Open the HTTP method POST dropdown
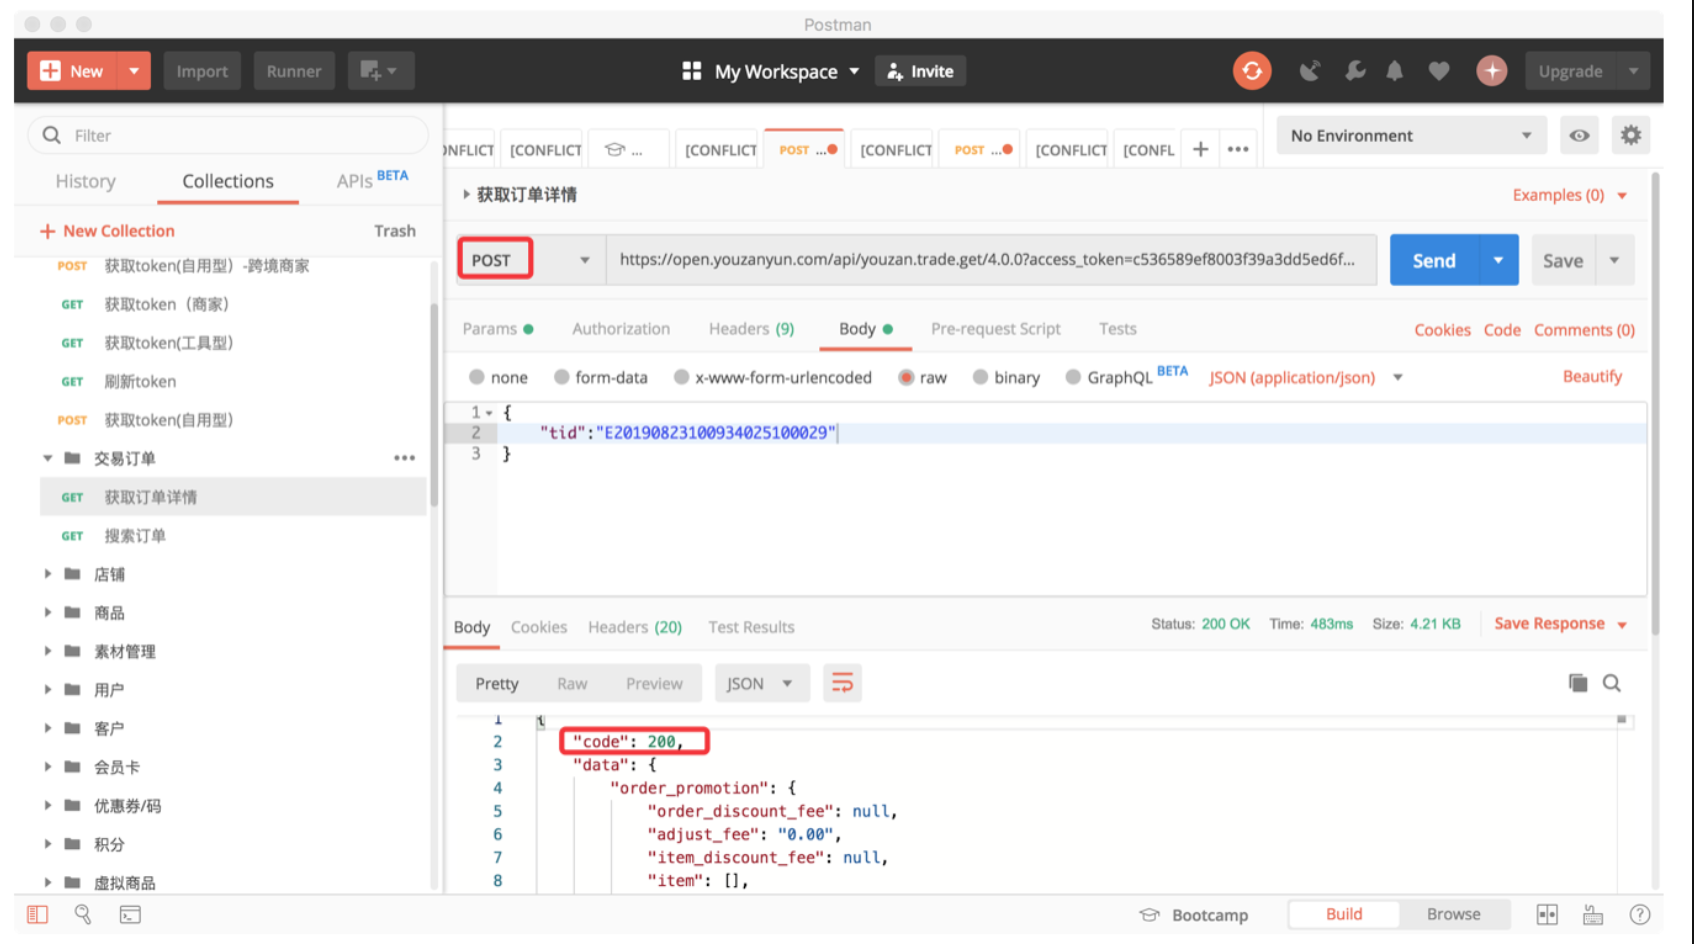 click(x=531, y=260)
